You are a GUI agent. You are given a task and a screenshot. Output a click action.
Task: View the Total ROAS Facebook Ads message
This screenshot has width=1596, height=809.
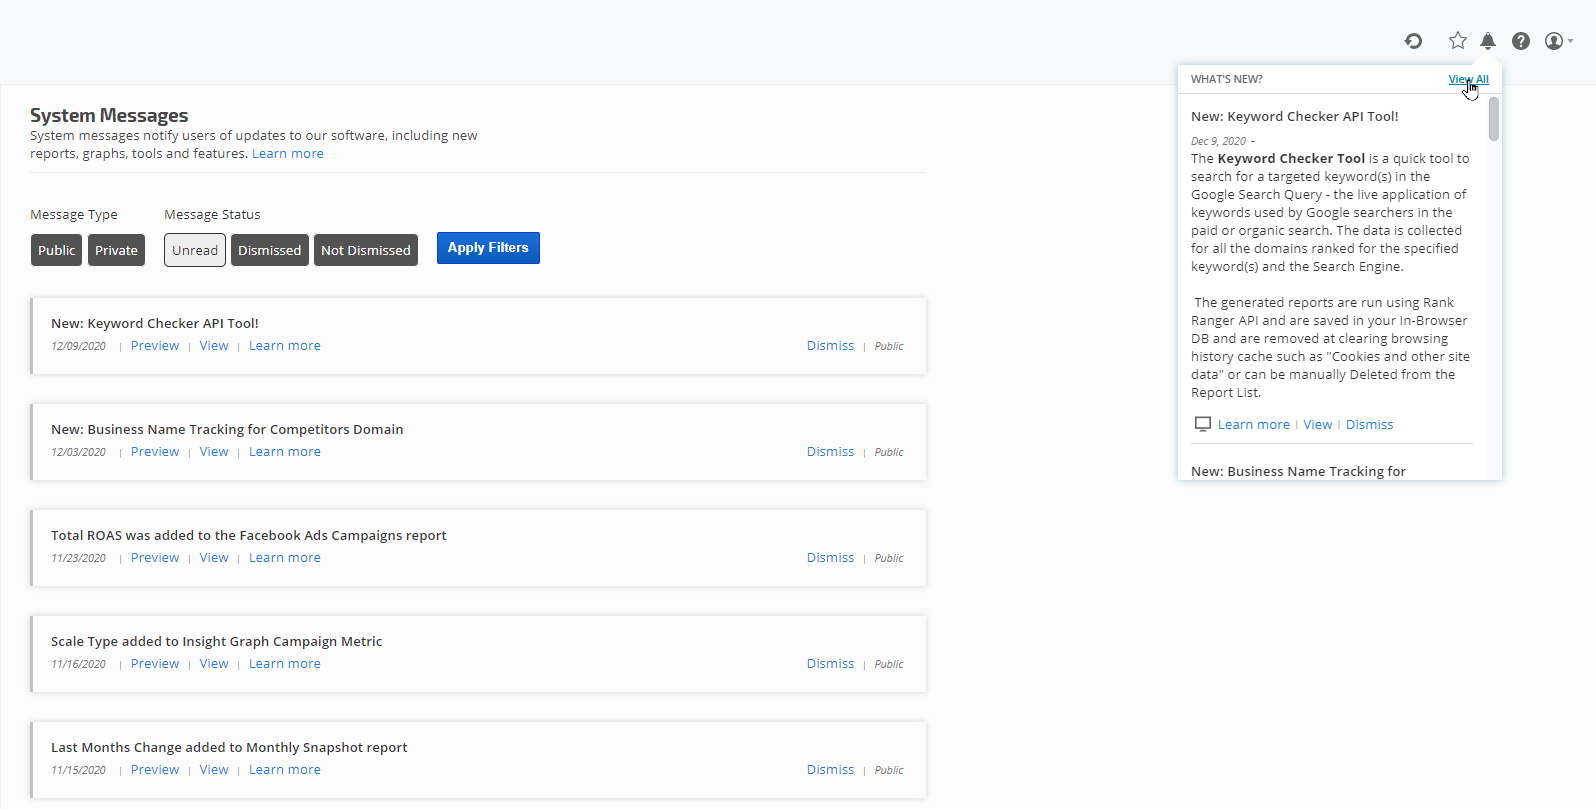click(x=214, y=558)
